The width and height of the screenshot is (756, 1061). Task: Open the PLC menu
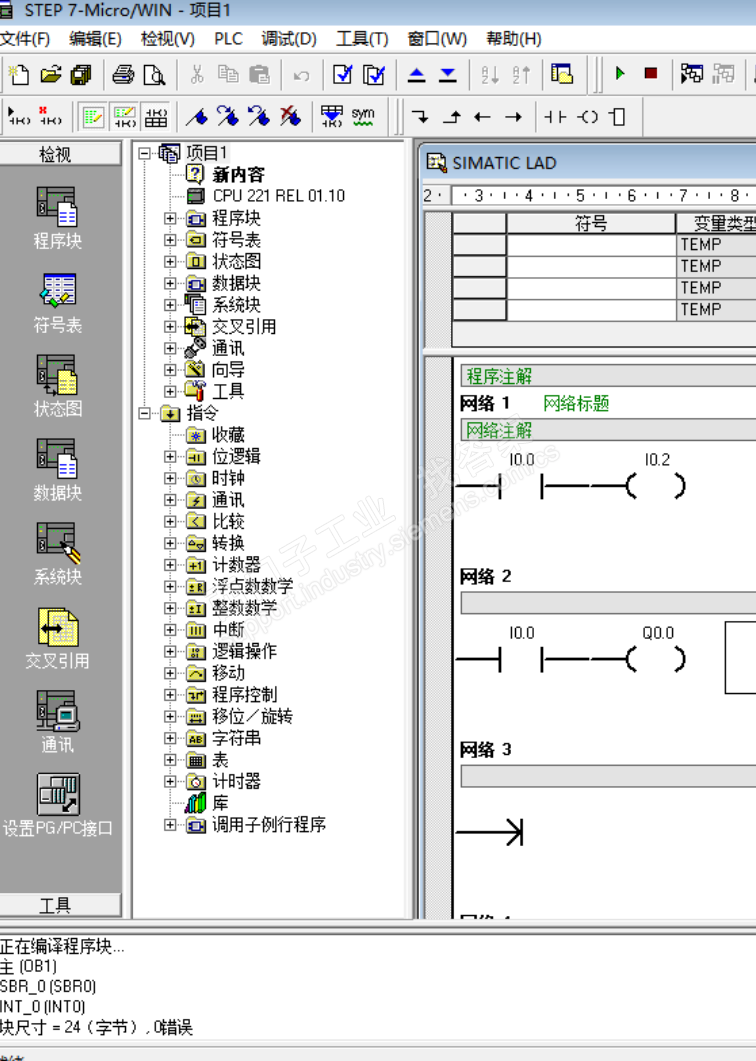click(228, 39)
